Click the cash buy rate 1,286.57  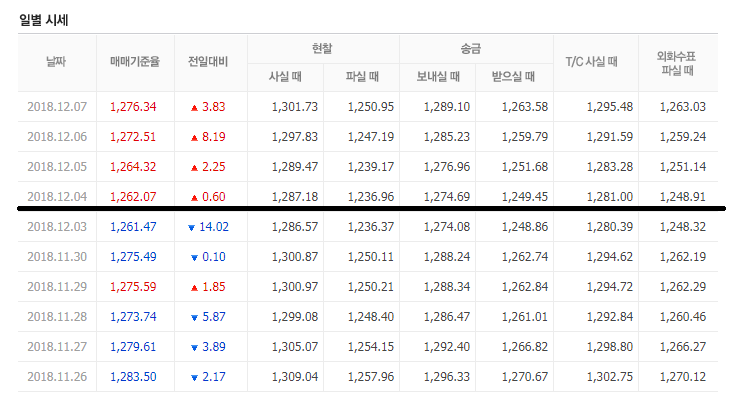tap(295, 227)
